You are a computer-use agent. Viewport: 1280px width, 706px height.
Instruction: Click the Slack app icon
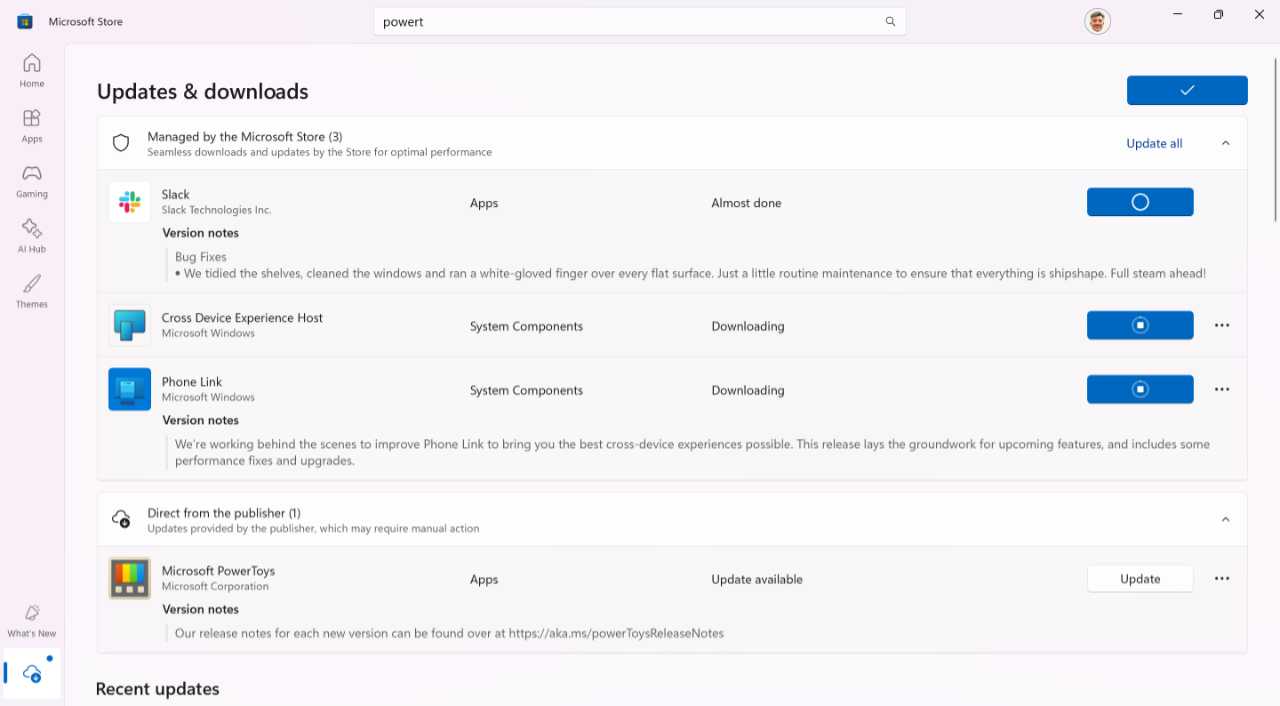pyautogui.click(x=129, y=202)
